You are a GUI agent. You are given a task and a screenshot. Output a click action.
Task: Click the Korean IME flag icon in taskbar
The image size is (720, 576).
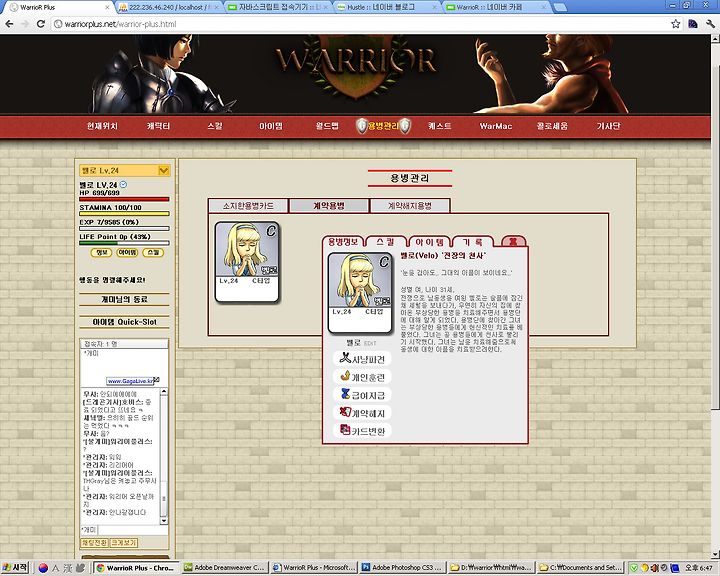pos(43,568)
